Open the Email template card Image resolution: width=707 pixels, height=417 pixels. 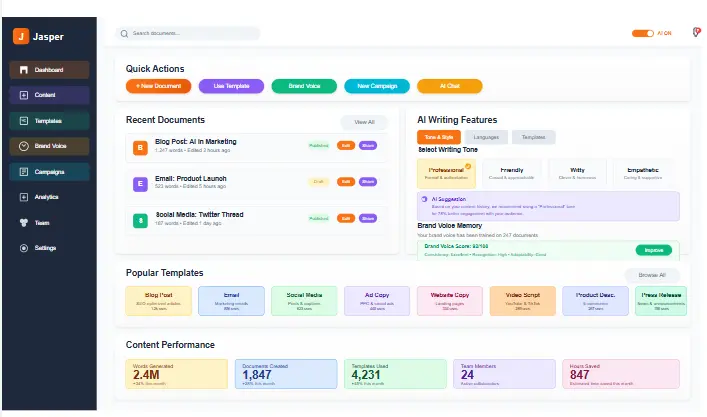(x=231, y=301)
